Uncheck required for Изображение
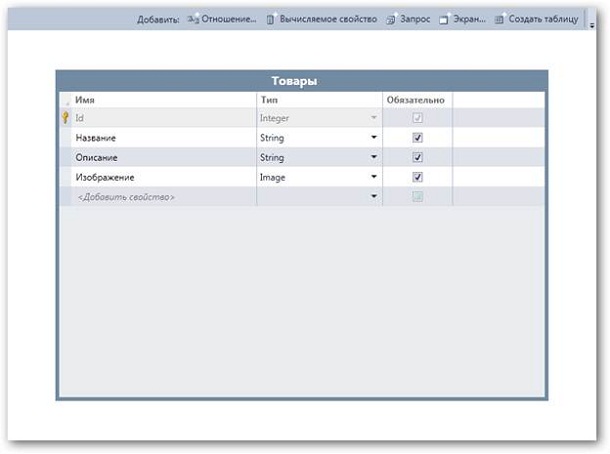The width and height of the screenshot is (610, 454). [417, 177]
